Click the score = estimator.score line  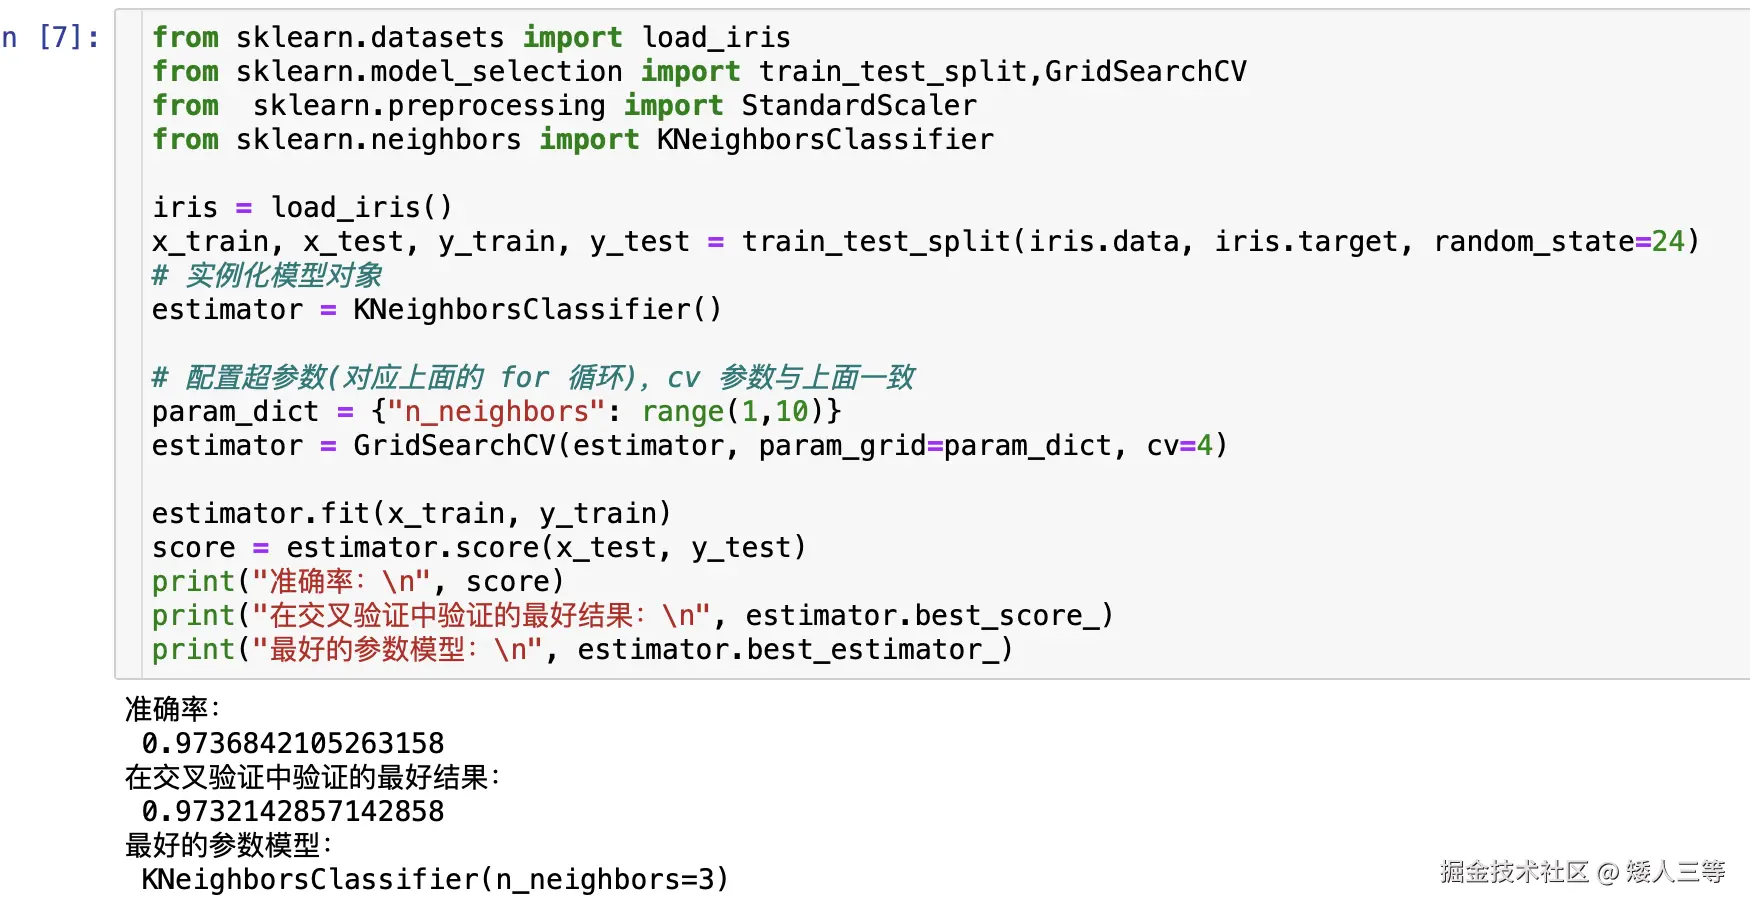click(x=478, y=548)
